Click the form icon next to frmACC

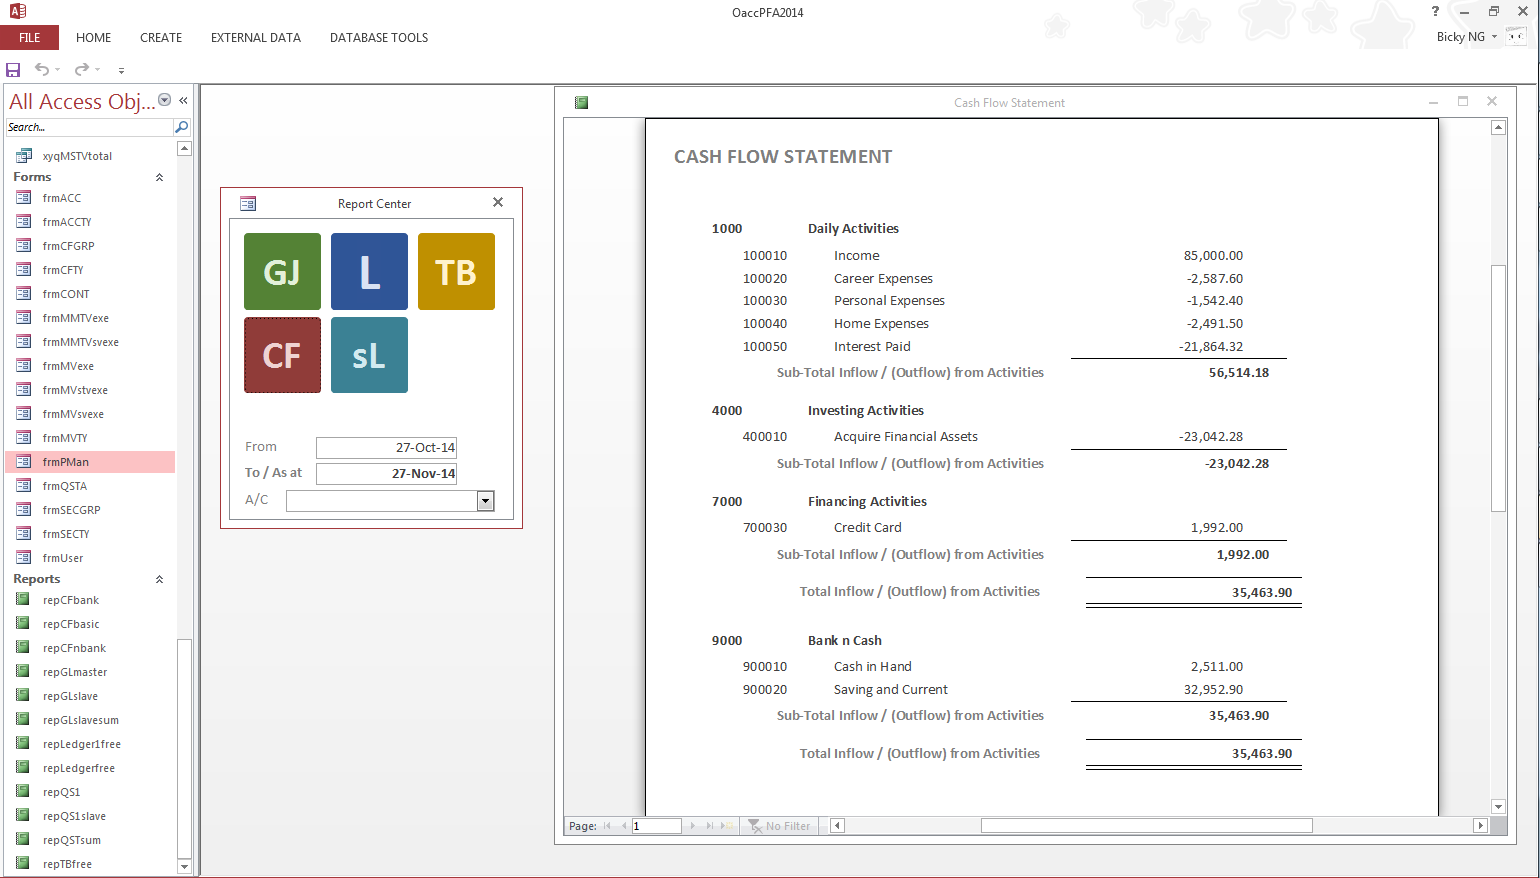(x=24, y=198)
